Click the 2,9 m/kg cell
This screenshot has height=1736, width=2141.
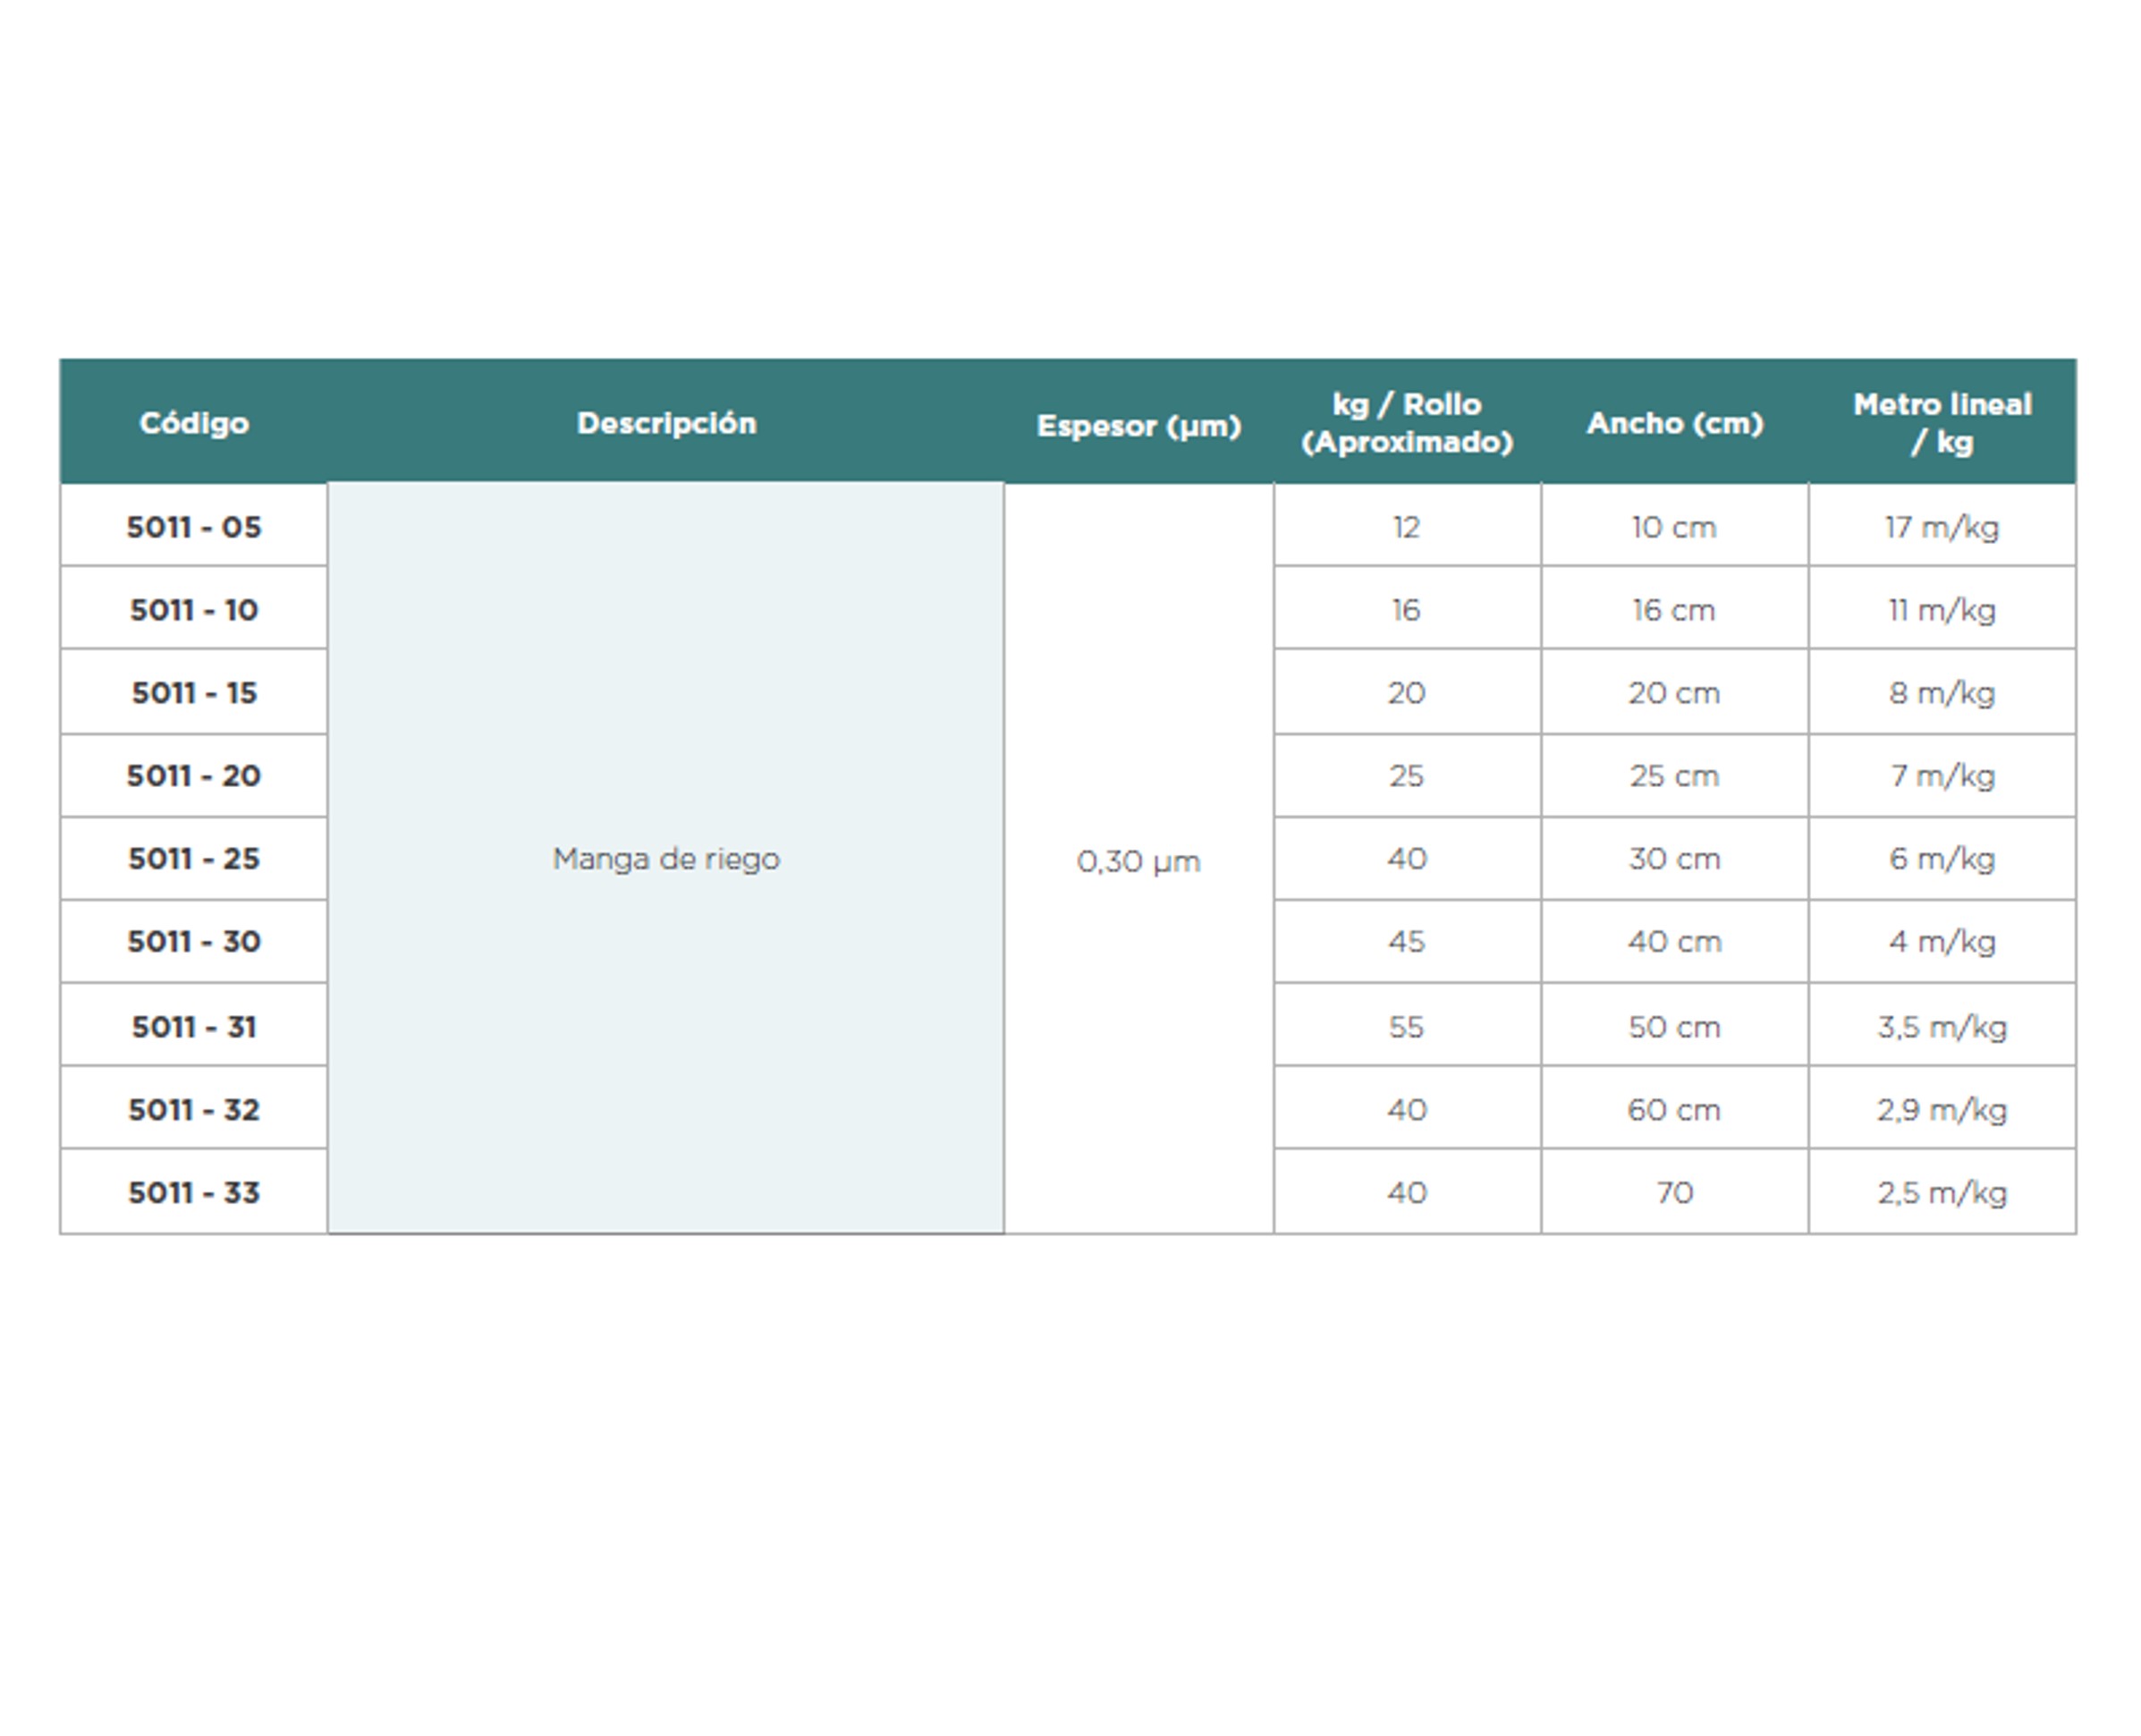[x=1942, y=1109]
